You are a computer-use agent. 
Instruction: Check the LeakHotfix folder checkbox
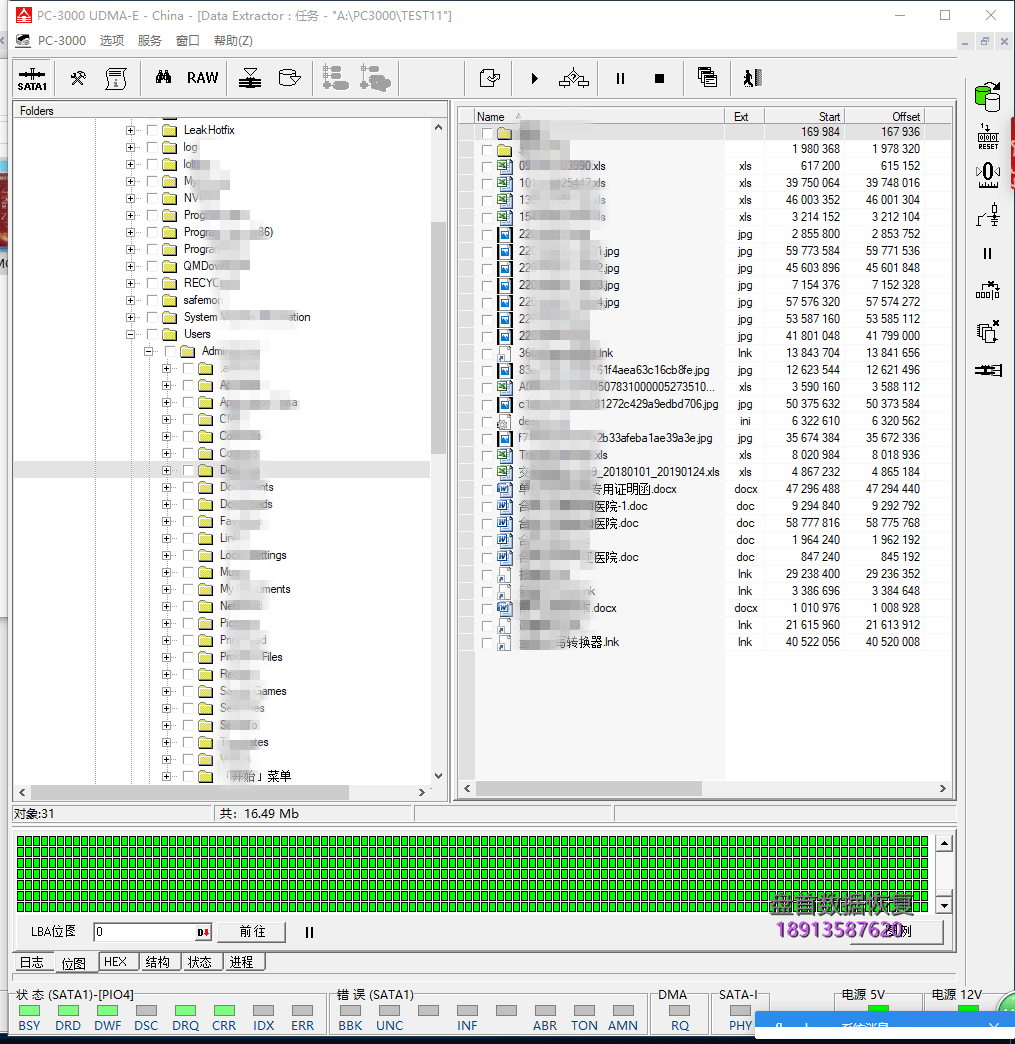pos(152,130)
